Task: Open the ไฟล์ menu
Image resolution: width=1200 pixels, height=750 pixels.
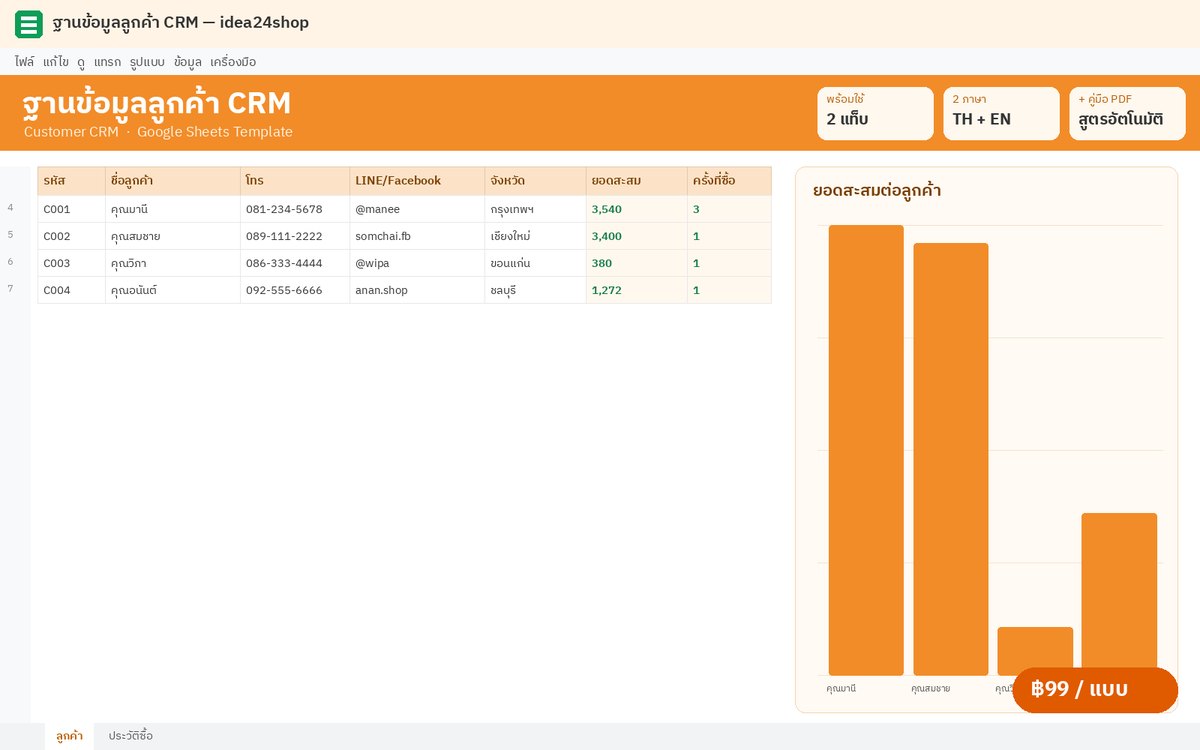Action: point(25,62)
